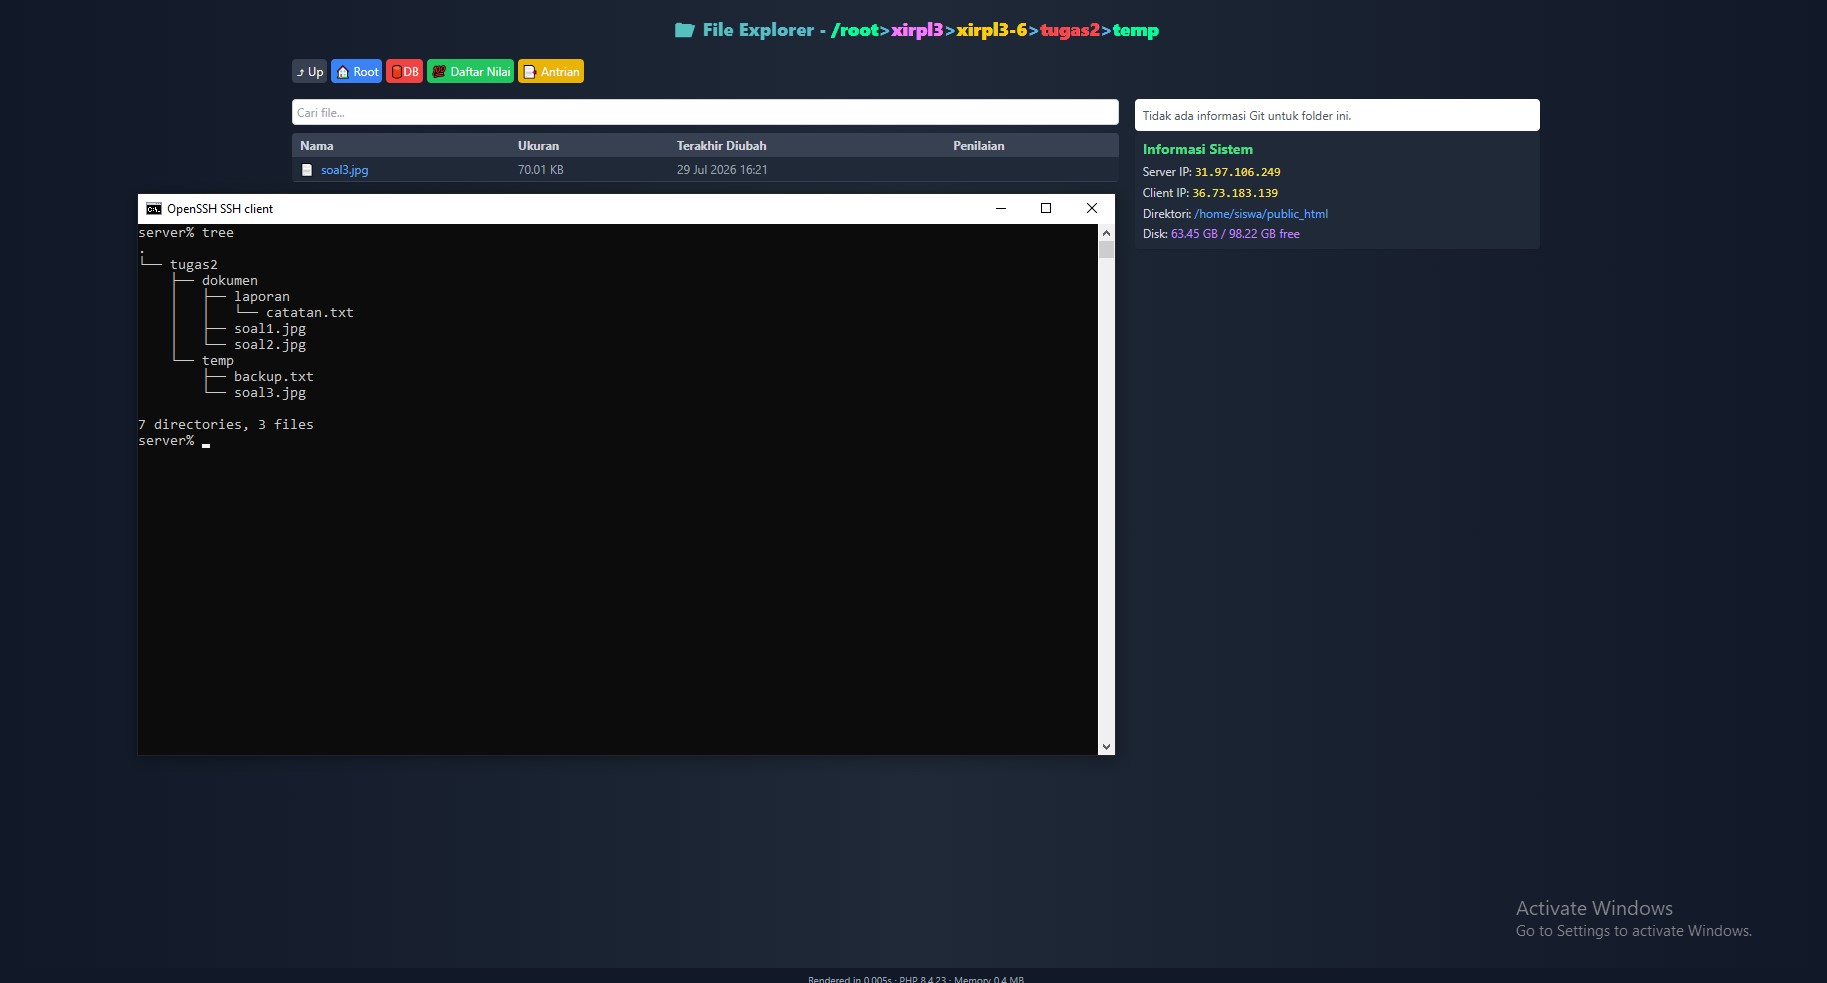
Task: Click the Cari file search field
Action: click(x=705, y=112)
